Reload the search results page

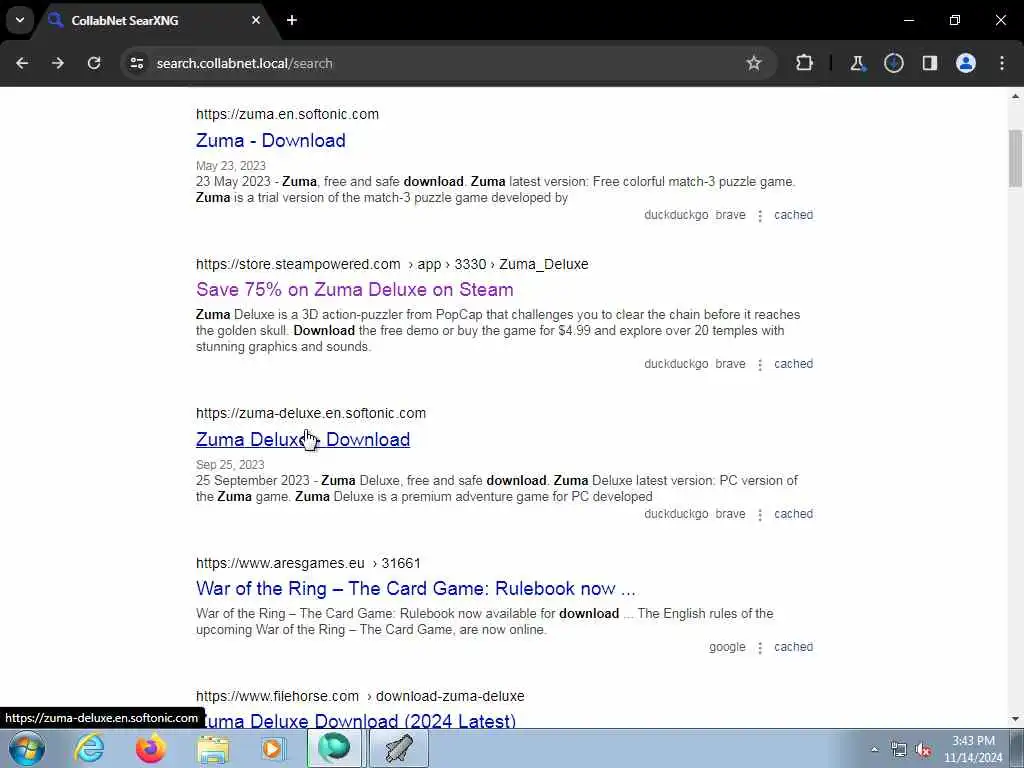point(94,63)
